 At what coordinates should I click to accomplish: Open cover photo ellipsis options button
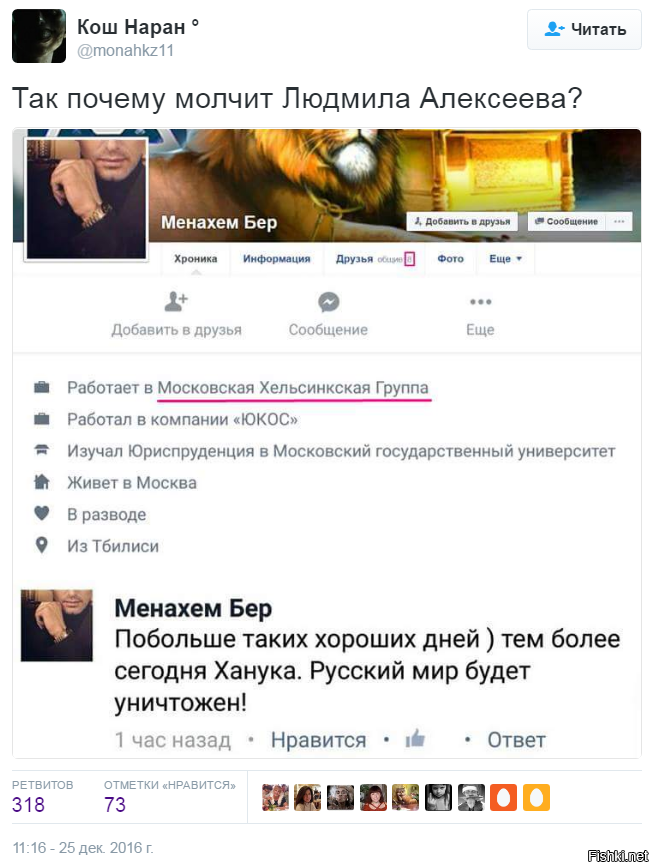619,221
